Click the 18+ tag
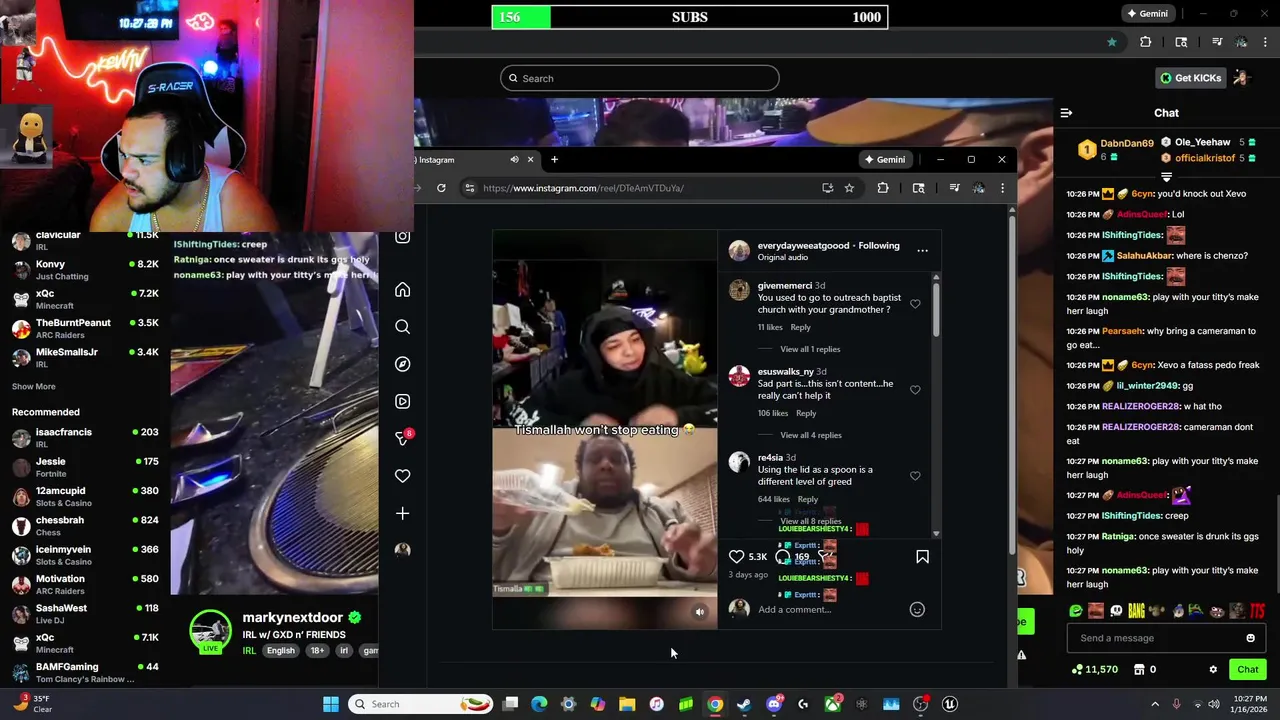 coord(317,651)
